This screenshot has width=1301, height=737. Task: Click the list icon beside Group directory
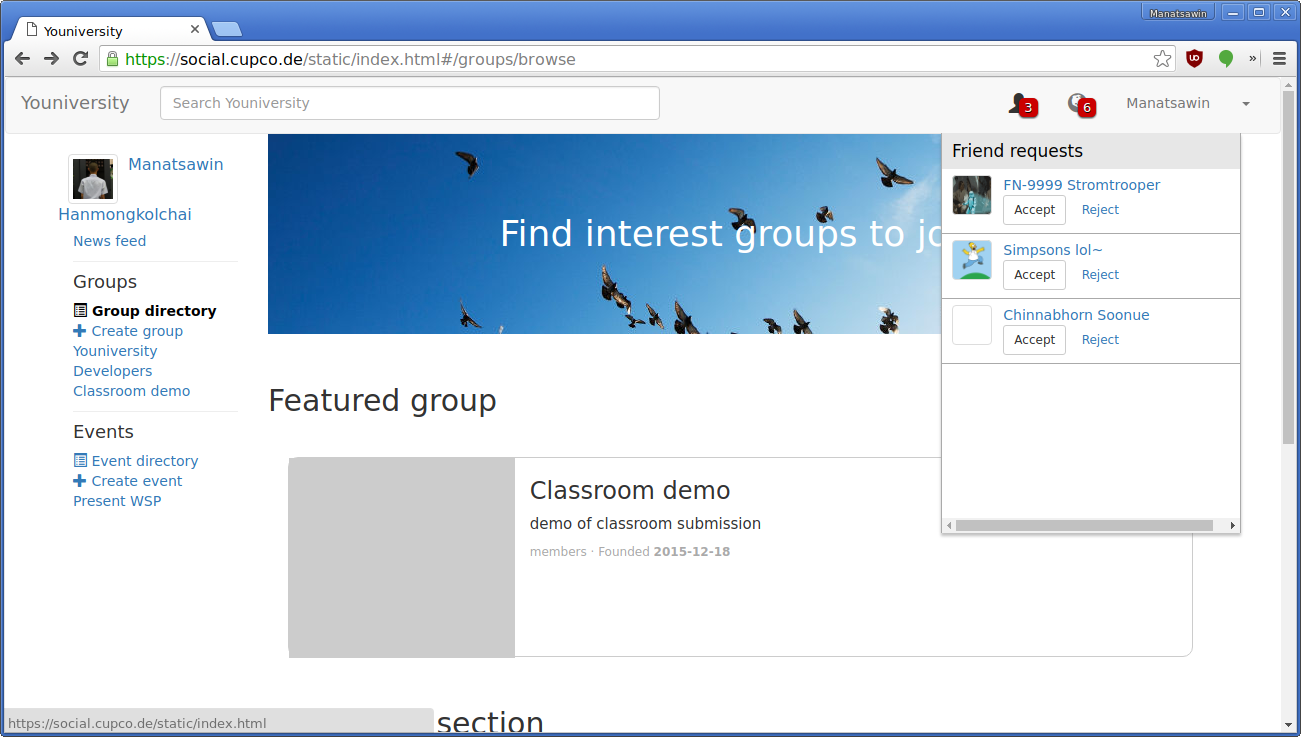coord(80,311)
